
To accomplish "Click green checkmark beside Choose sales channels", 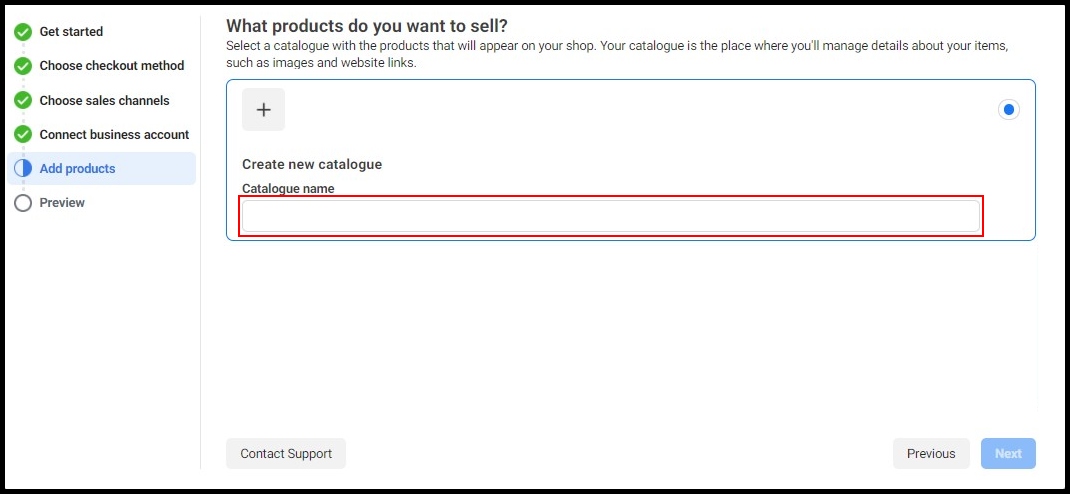I will (23, 100).
